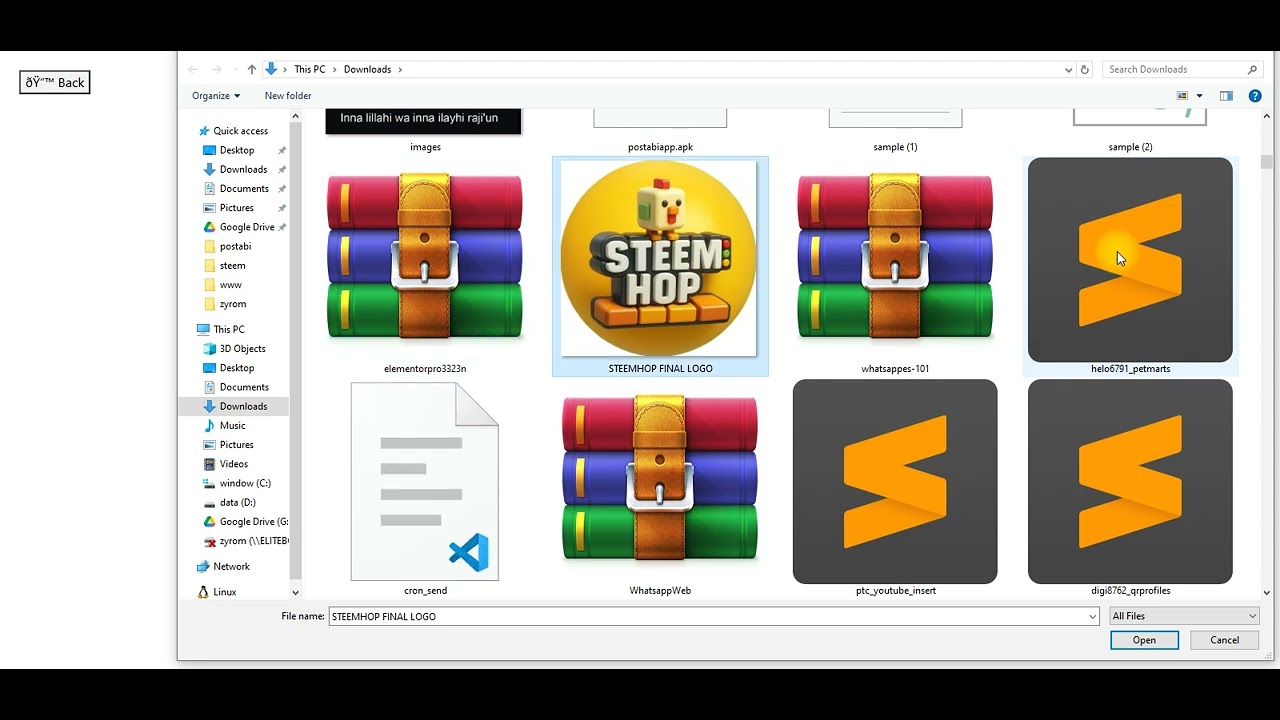Select the STEEMHOP FINAL LOGO image
The width and height of the screenshot is (1280, 720).
[x=660, y=266]
